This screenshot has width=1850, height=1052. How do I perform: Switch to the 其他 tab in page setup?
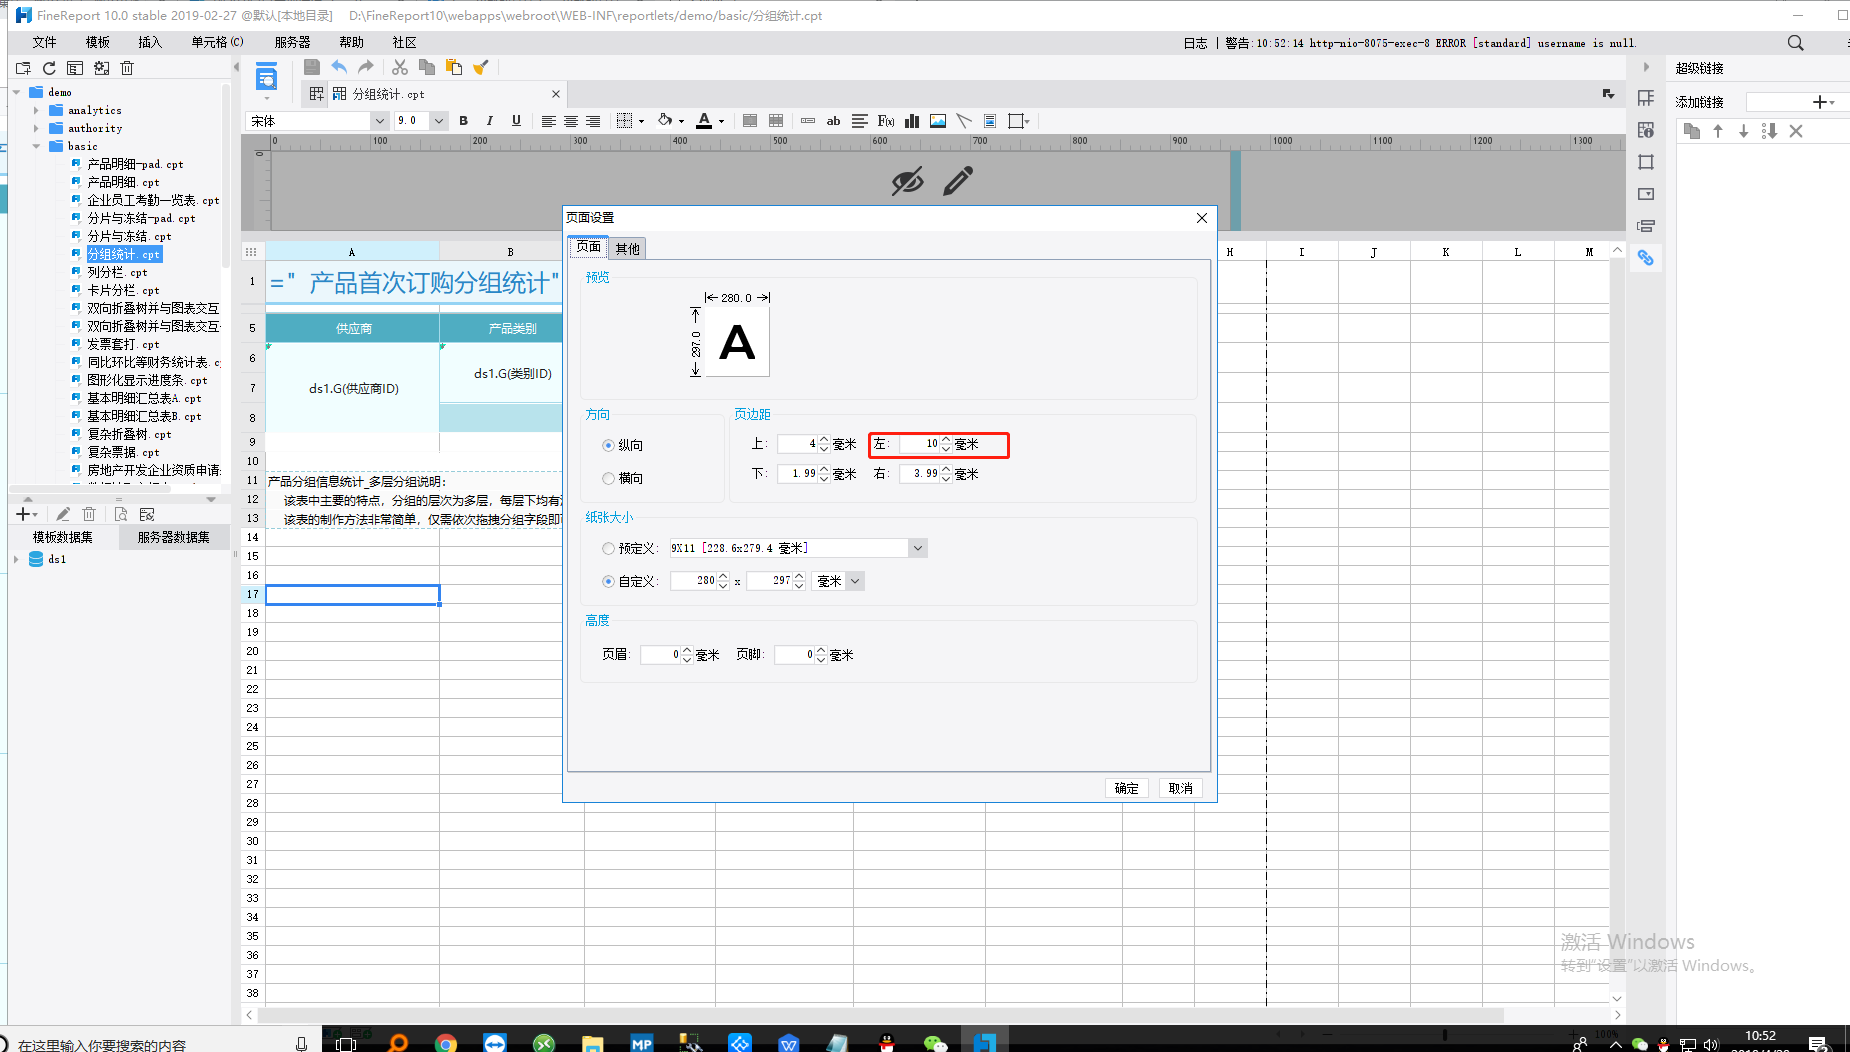pos(627,249)
